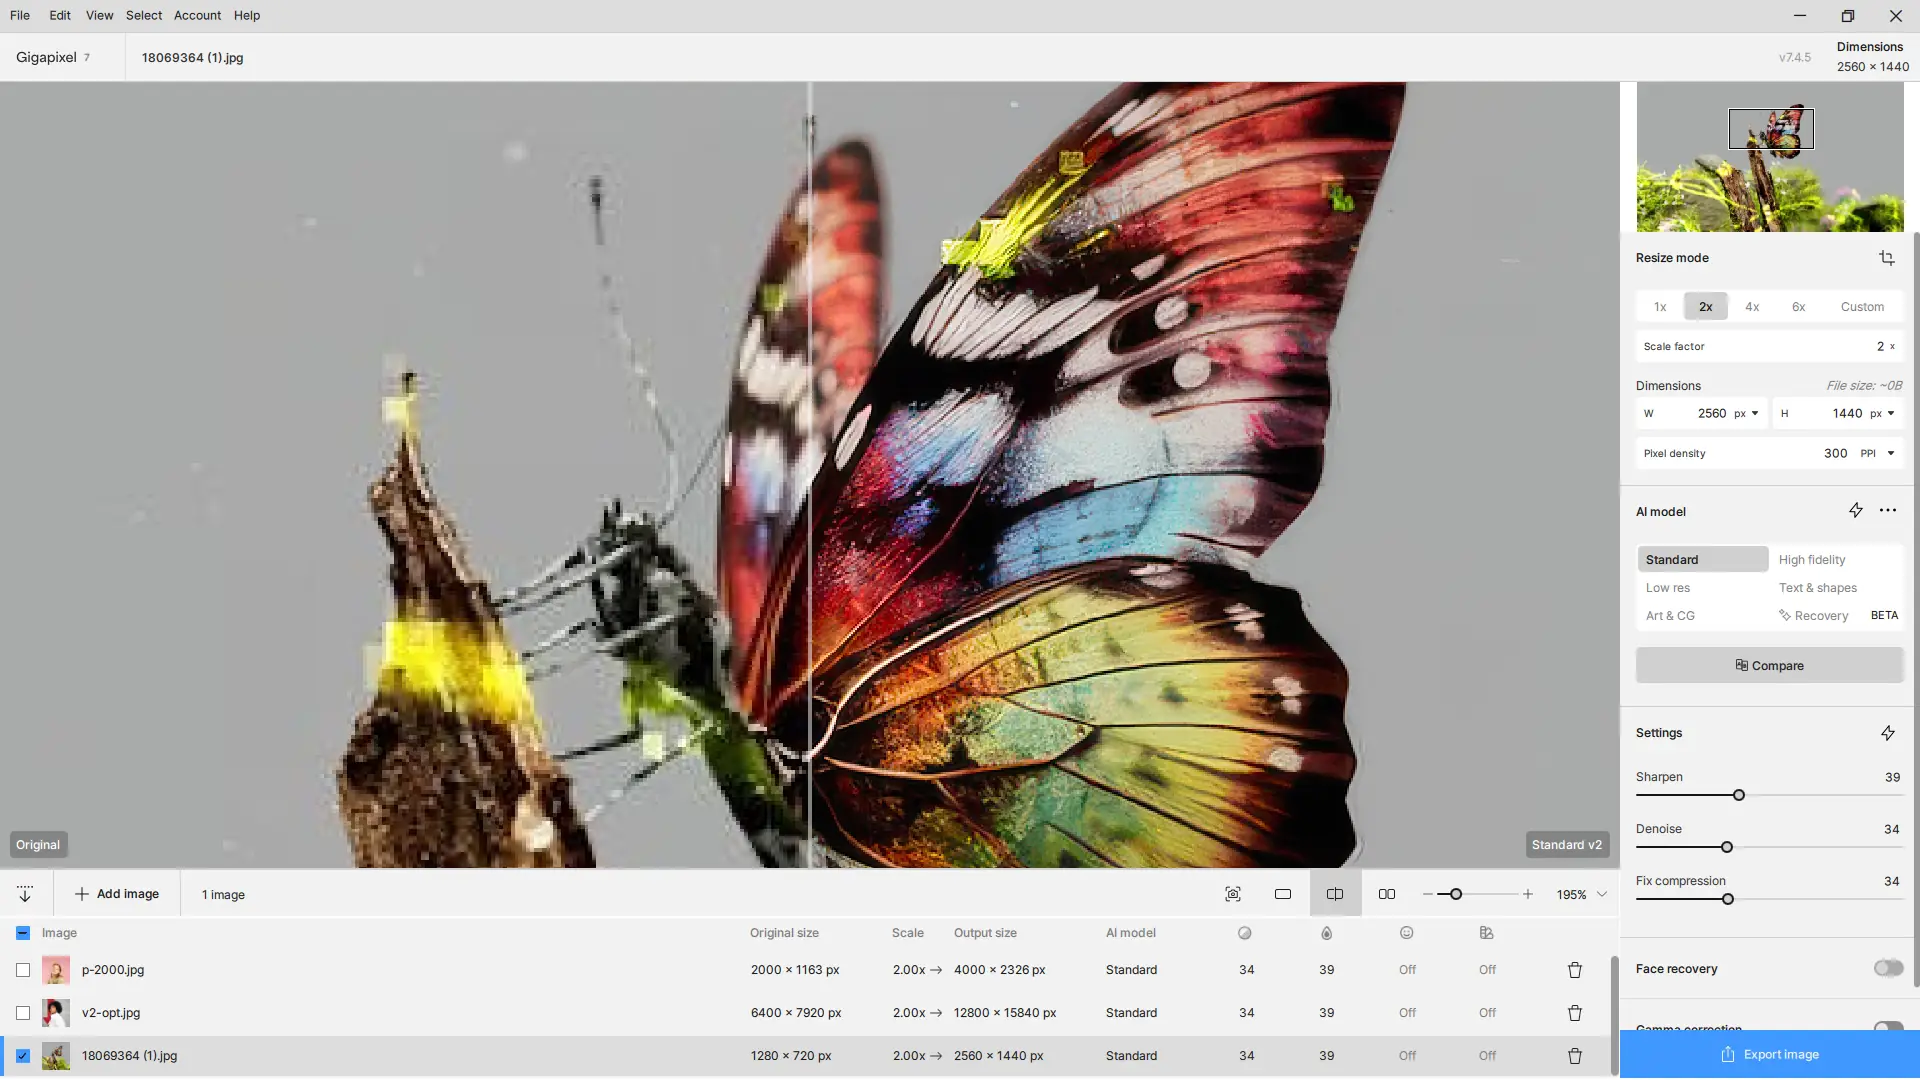Click the lightning auto icon in AI model
The height and width of the screenshot is (1080, 1920).
[1855, 511]
